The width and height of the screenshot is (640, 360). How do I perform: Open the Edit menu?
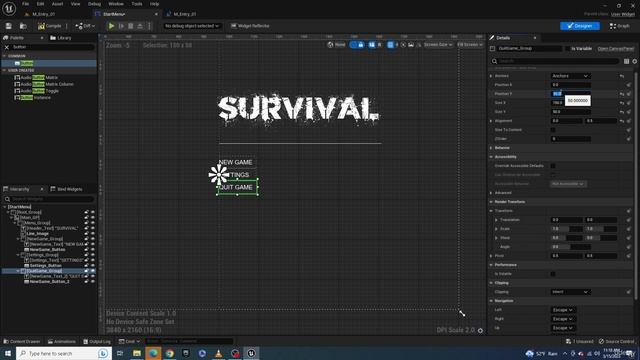coord(40,4)
